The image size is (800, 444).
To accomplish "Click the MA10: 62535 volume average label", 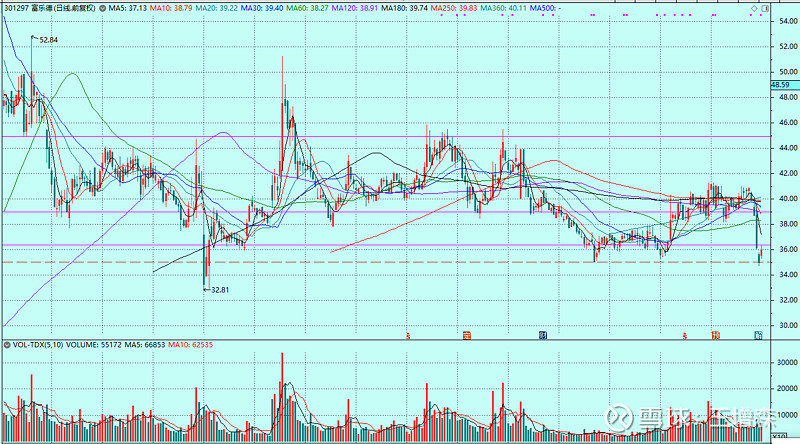I will [191, 345].
